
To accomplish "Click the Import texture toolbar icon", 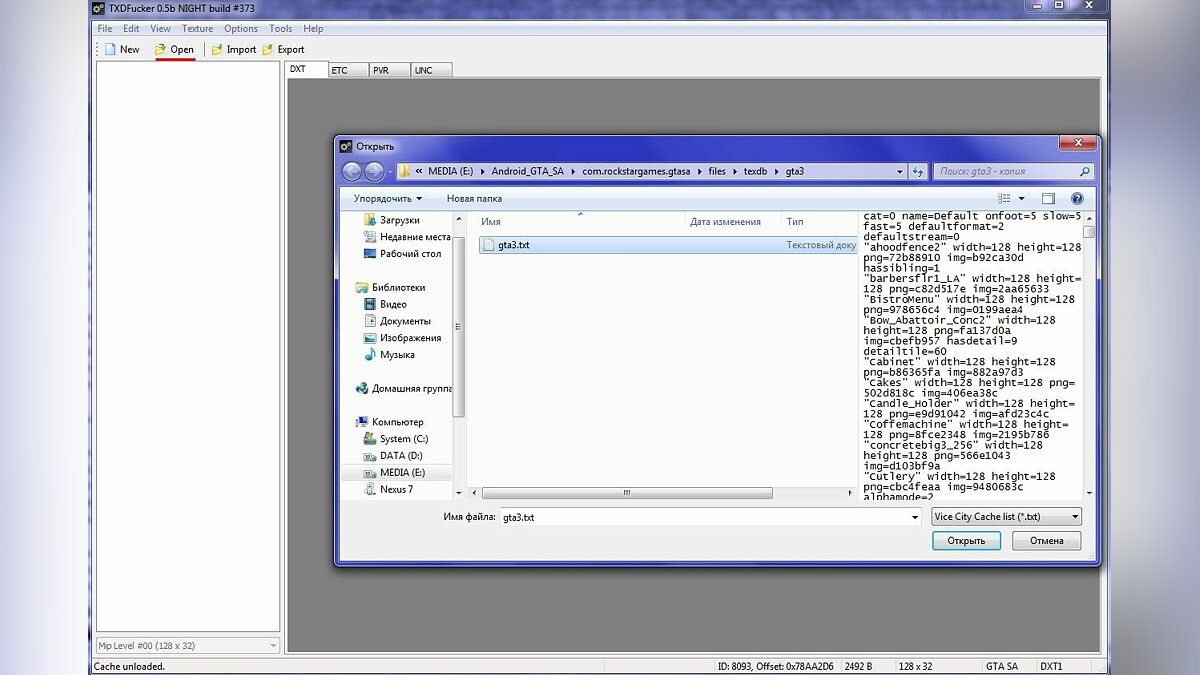I will (217, 49).
